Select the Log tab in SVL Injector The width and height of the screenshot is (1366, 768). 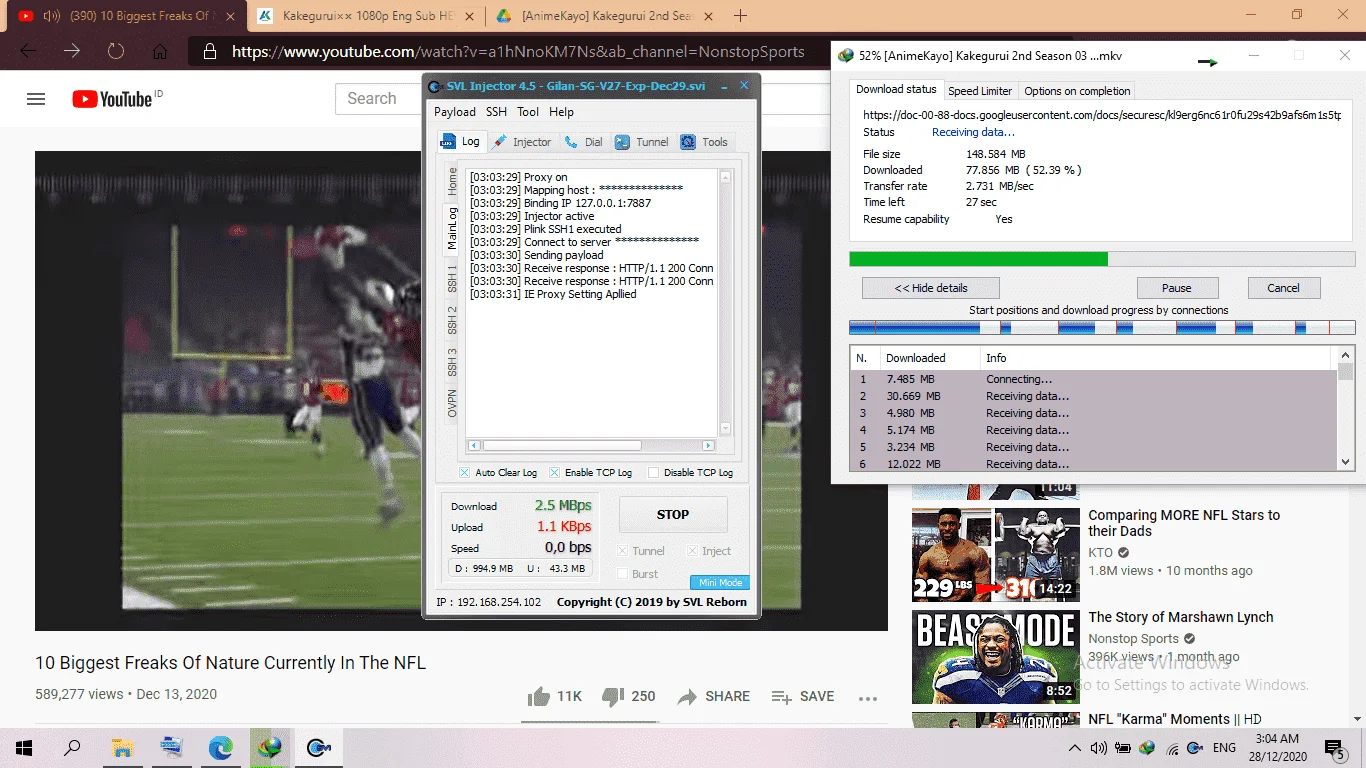point(461,142)
